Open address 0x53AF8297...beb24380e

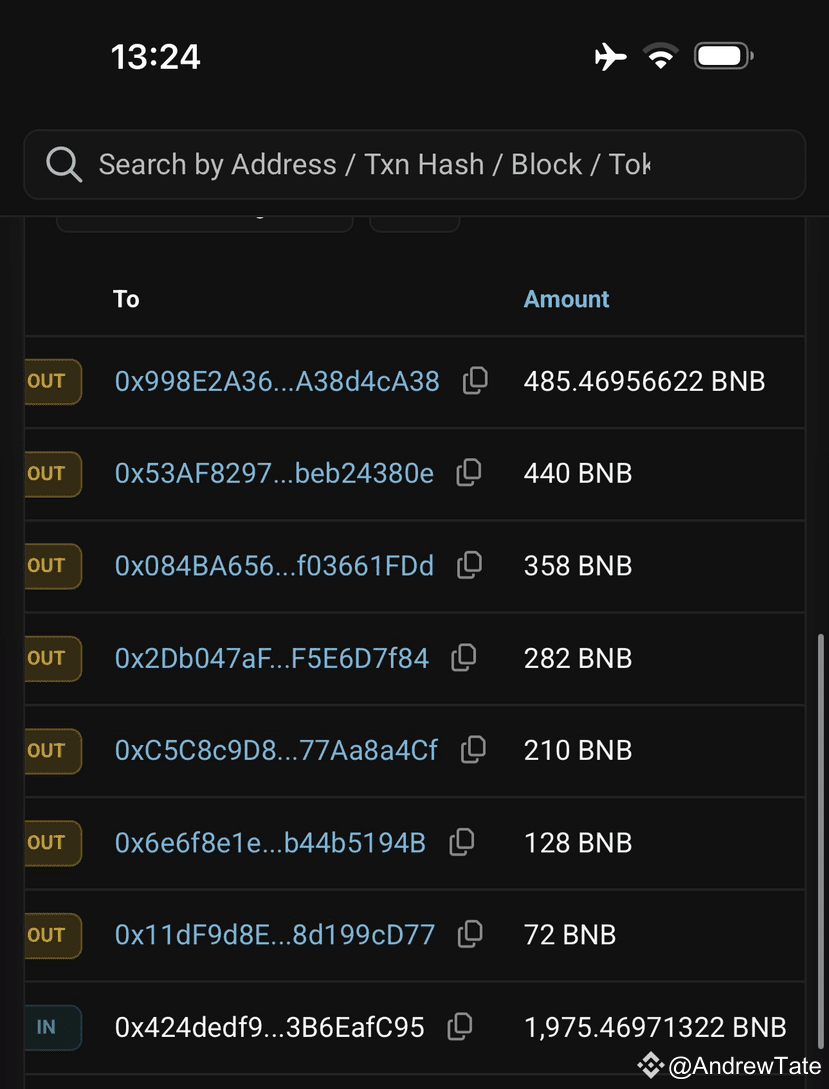pos(274,474)
